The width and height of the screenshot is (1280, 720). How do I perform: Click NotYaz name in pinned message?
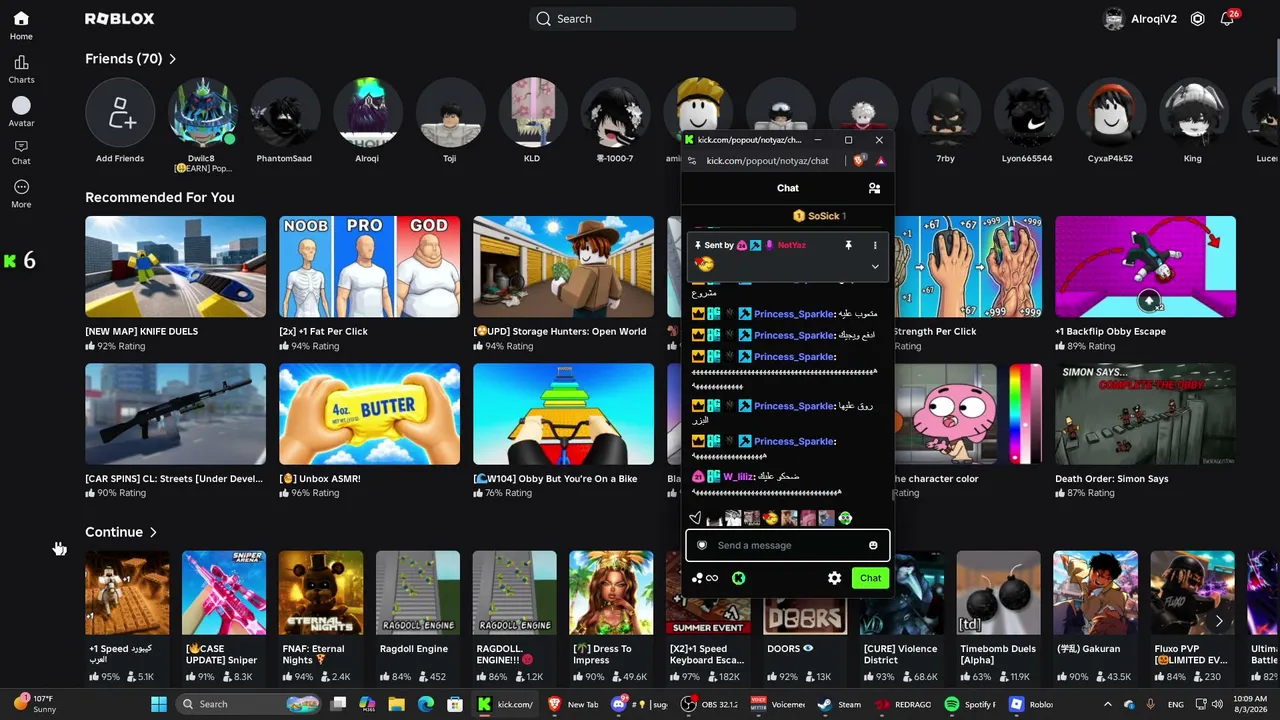(791, 245)
